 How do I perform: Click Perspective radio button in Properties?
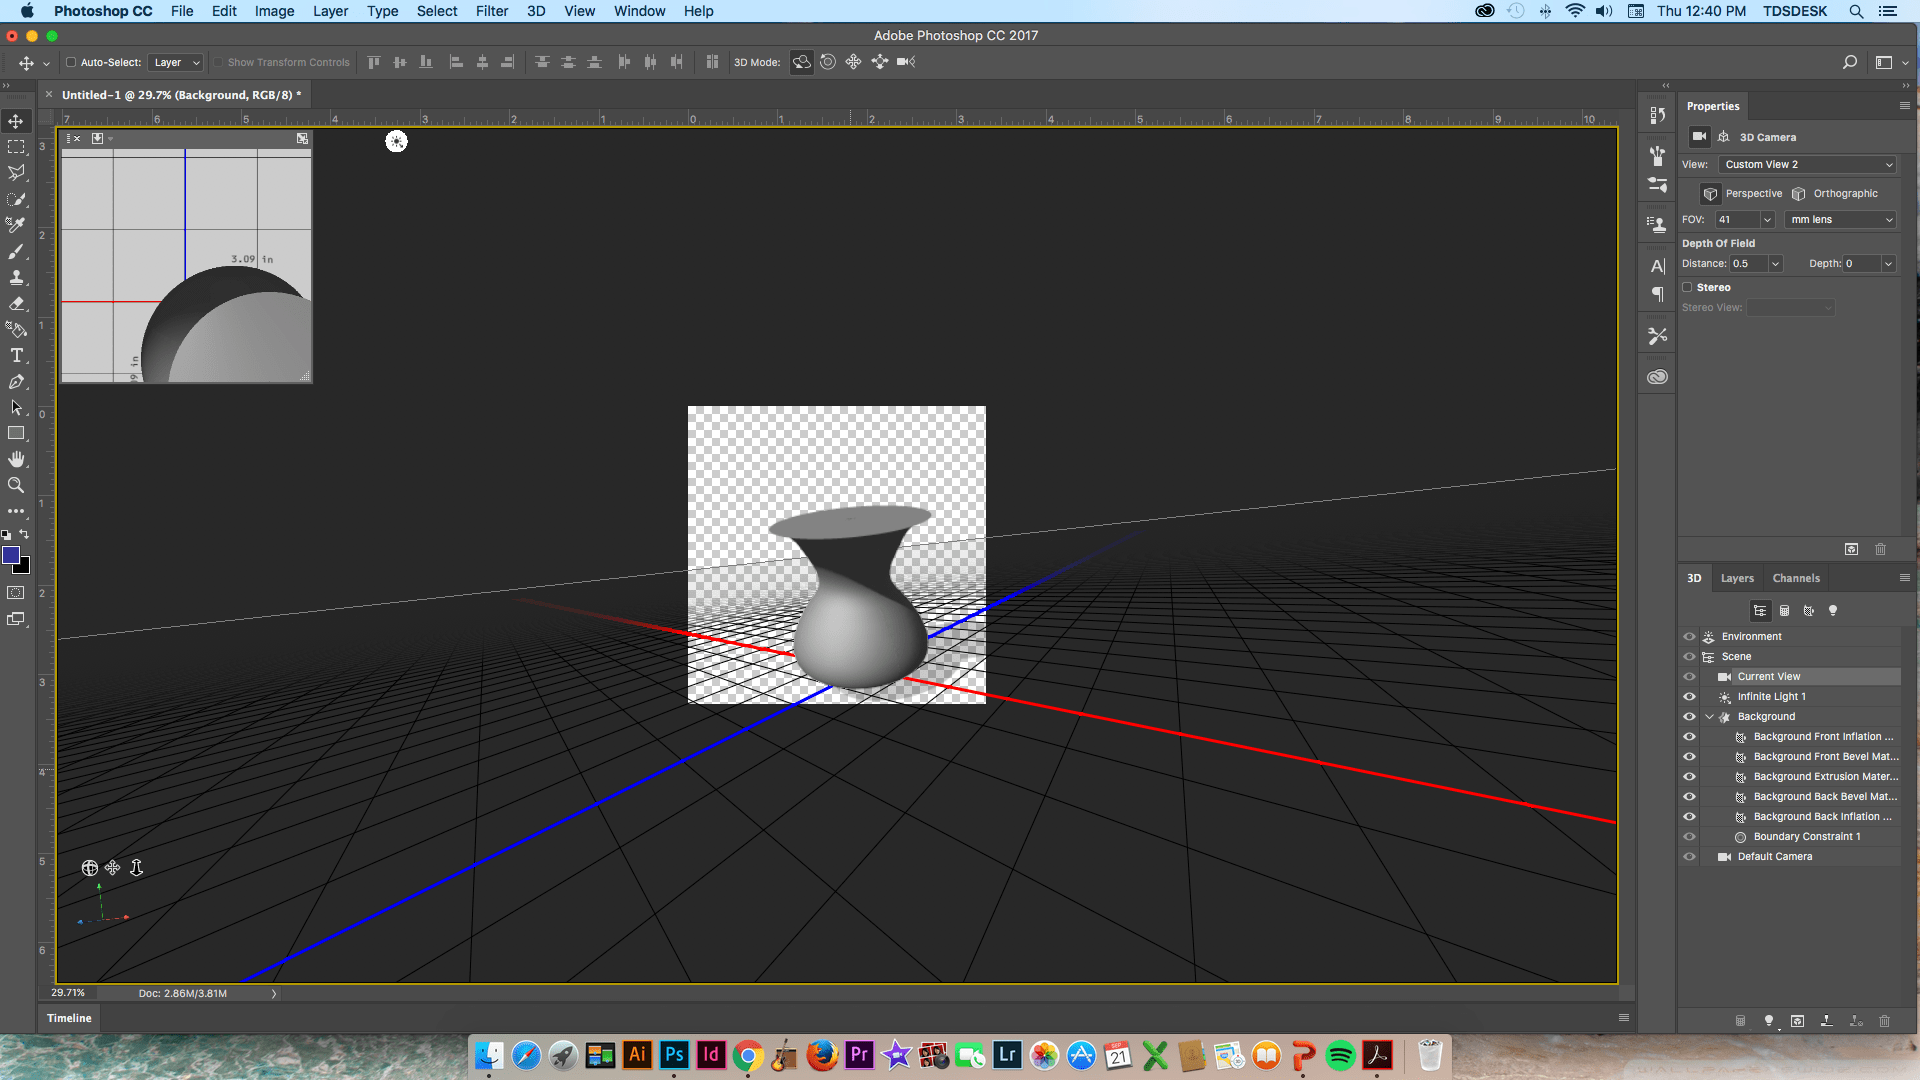coord(1713,193)
